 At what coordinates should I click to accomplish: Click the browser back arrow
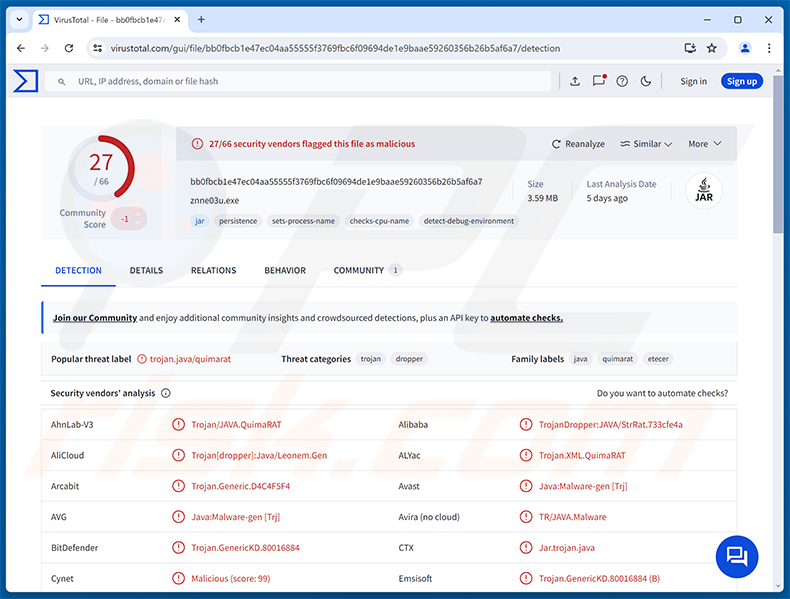[x=21, y=48]
